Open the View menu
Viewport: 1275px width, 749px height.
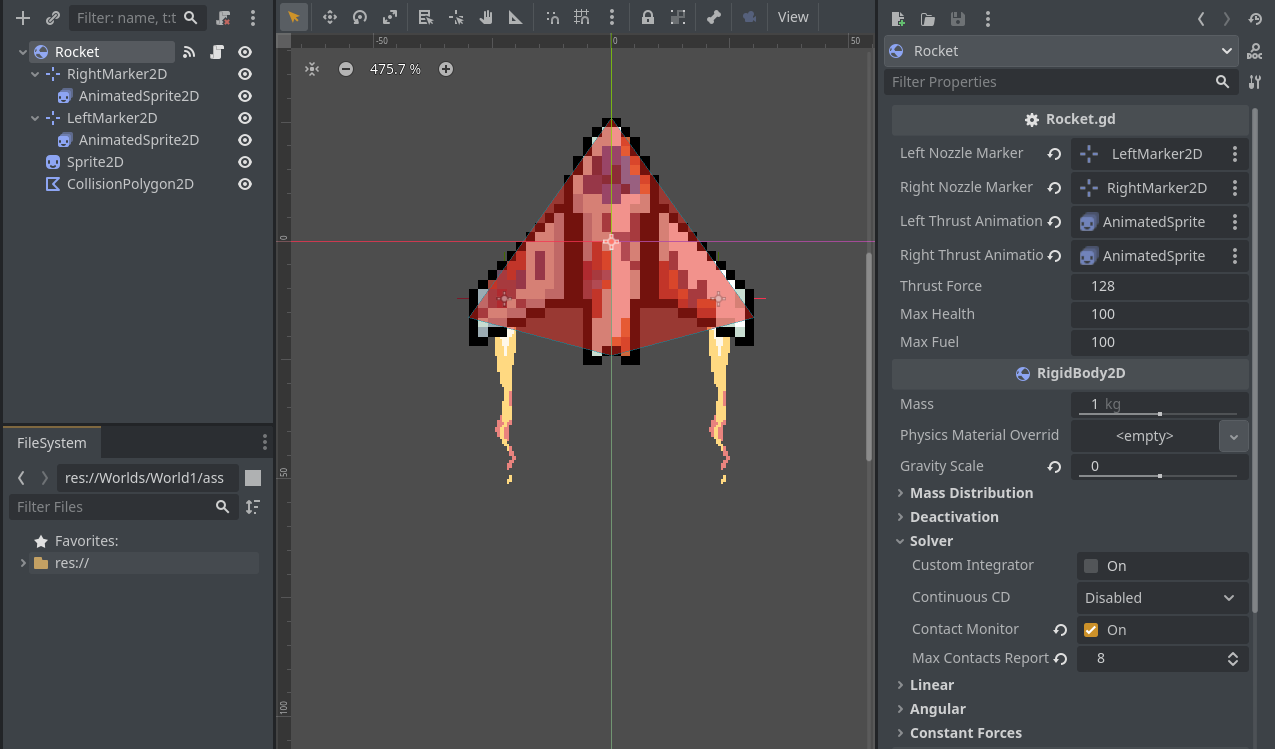click(x=793, y=17)
